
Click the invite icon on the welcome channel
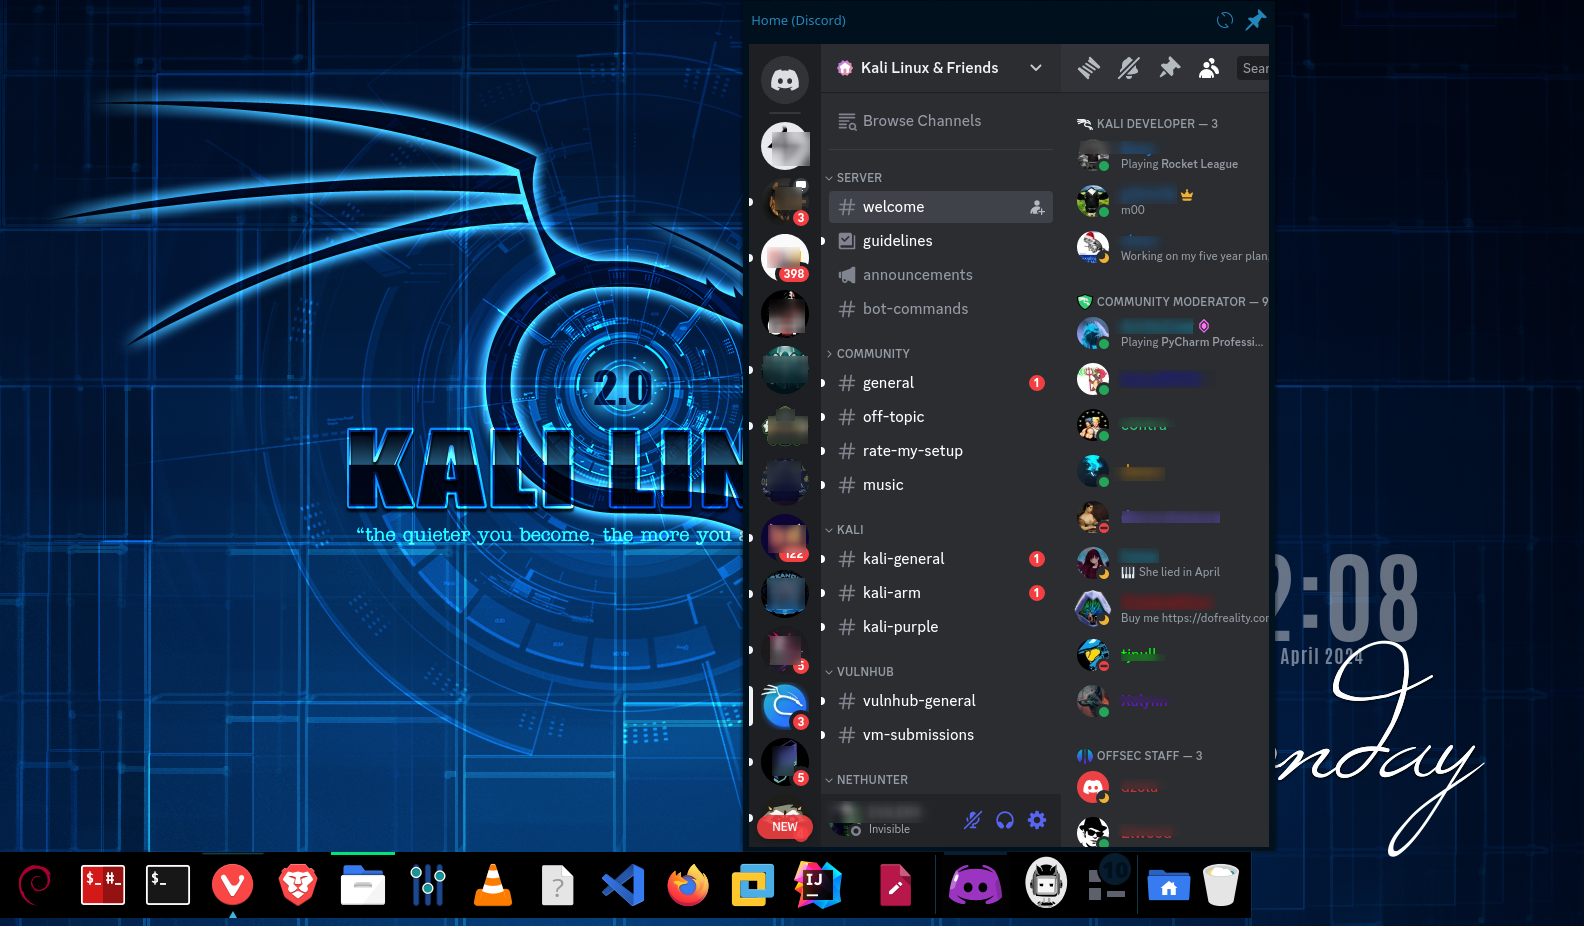click(1037, 207)
